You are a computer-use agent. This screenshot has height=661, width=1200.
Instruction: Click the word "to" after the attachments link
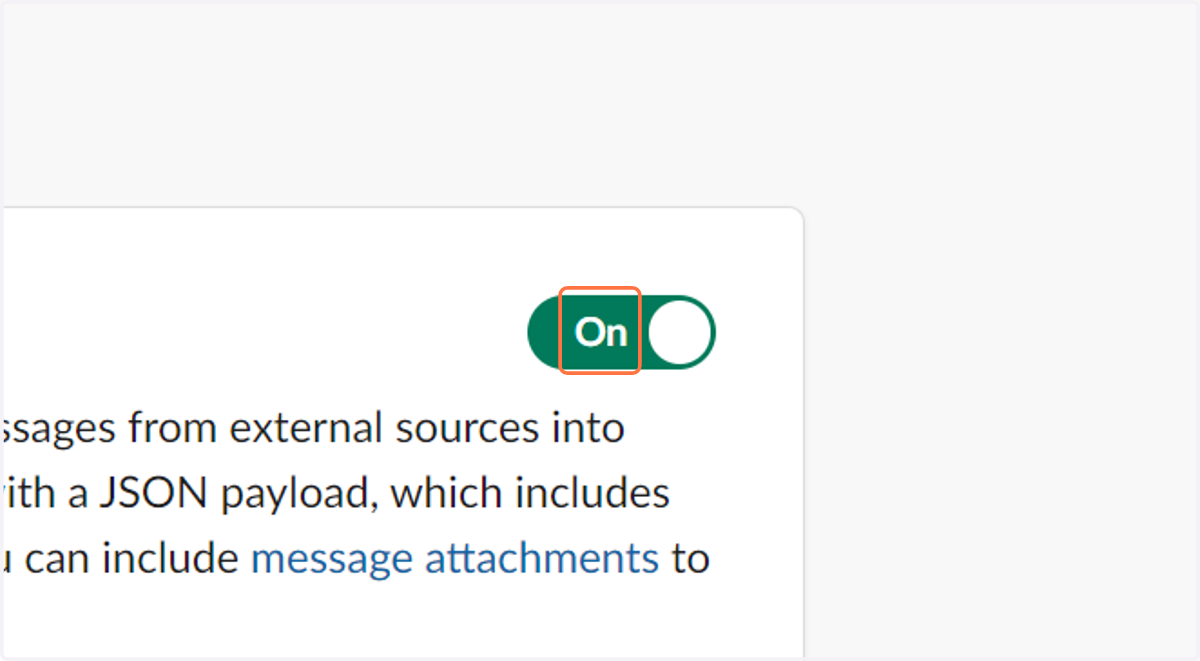(x=690, y=558)
